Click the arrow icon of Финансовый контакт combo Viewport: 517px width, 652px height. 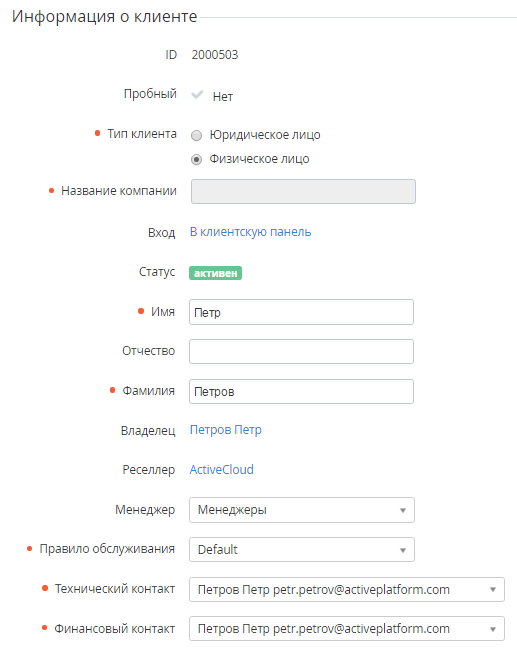click(x=493, y=629)
